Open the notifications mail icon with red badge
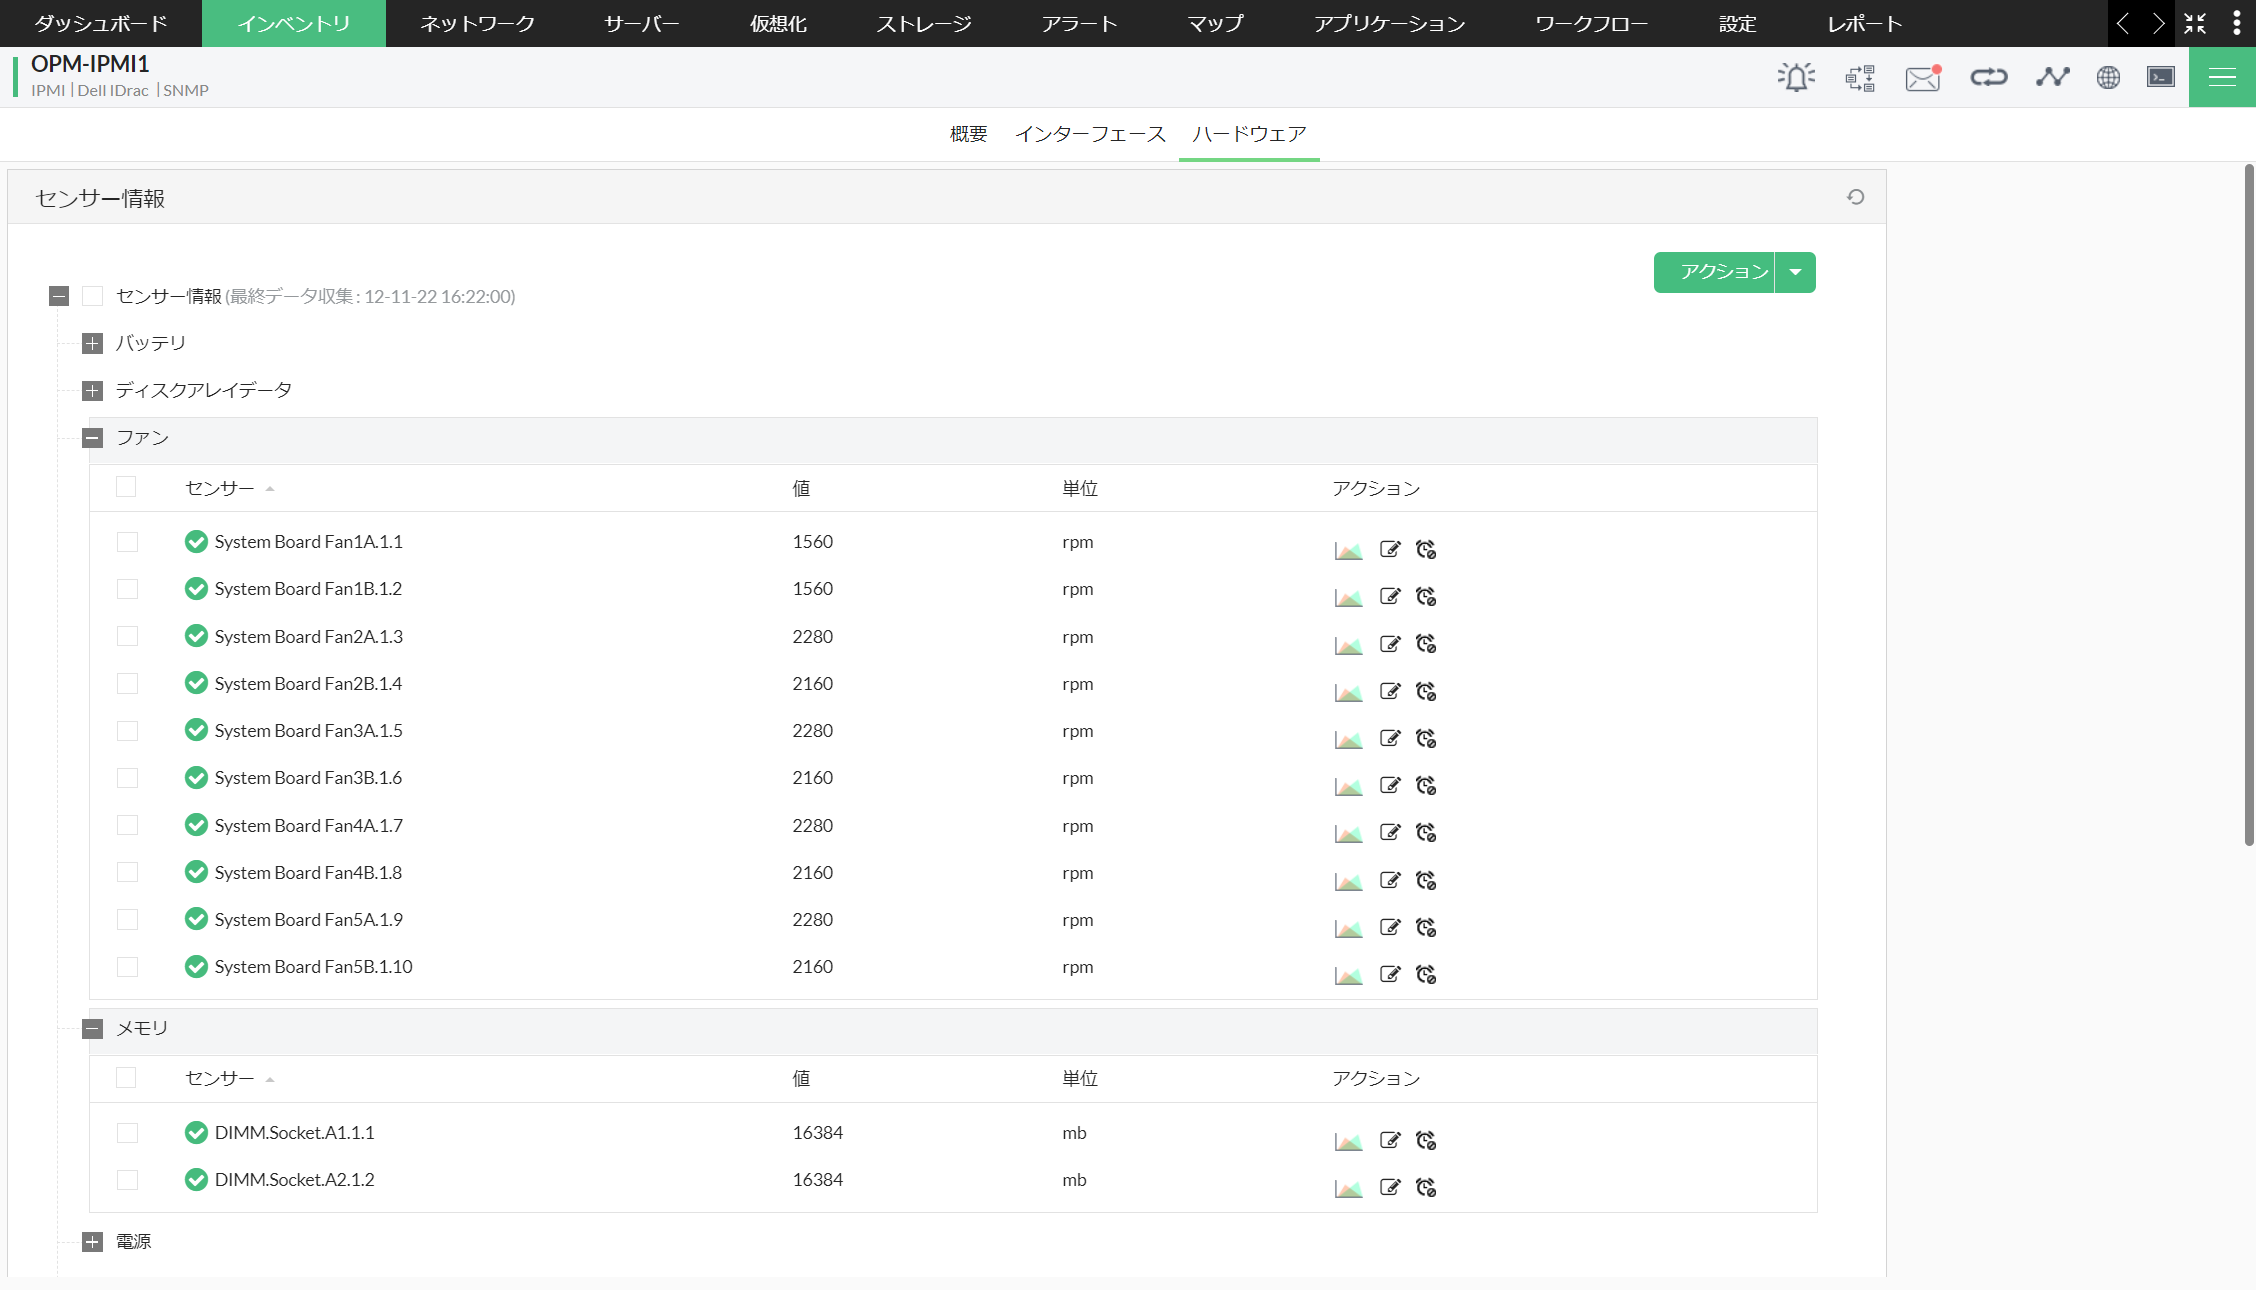This screenshot has height=1290, width=2256. click(1922, 77)
